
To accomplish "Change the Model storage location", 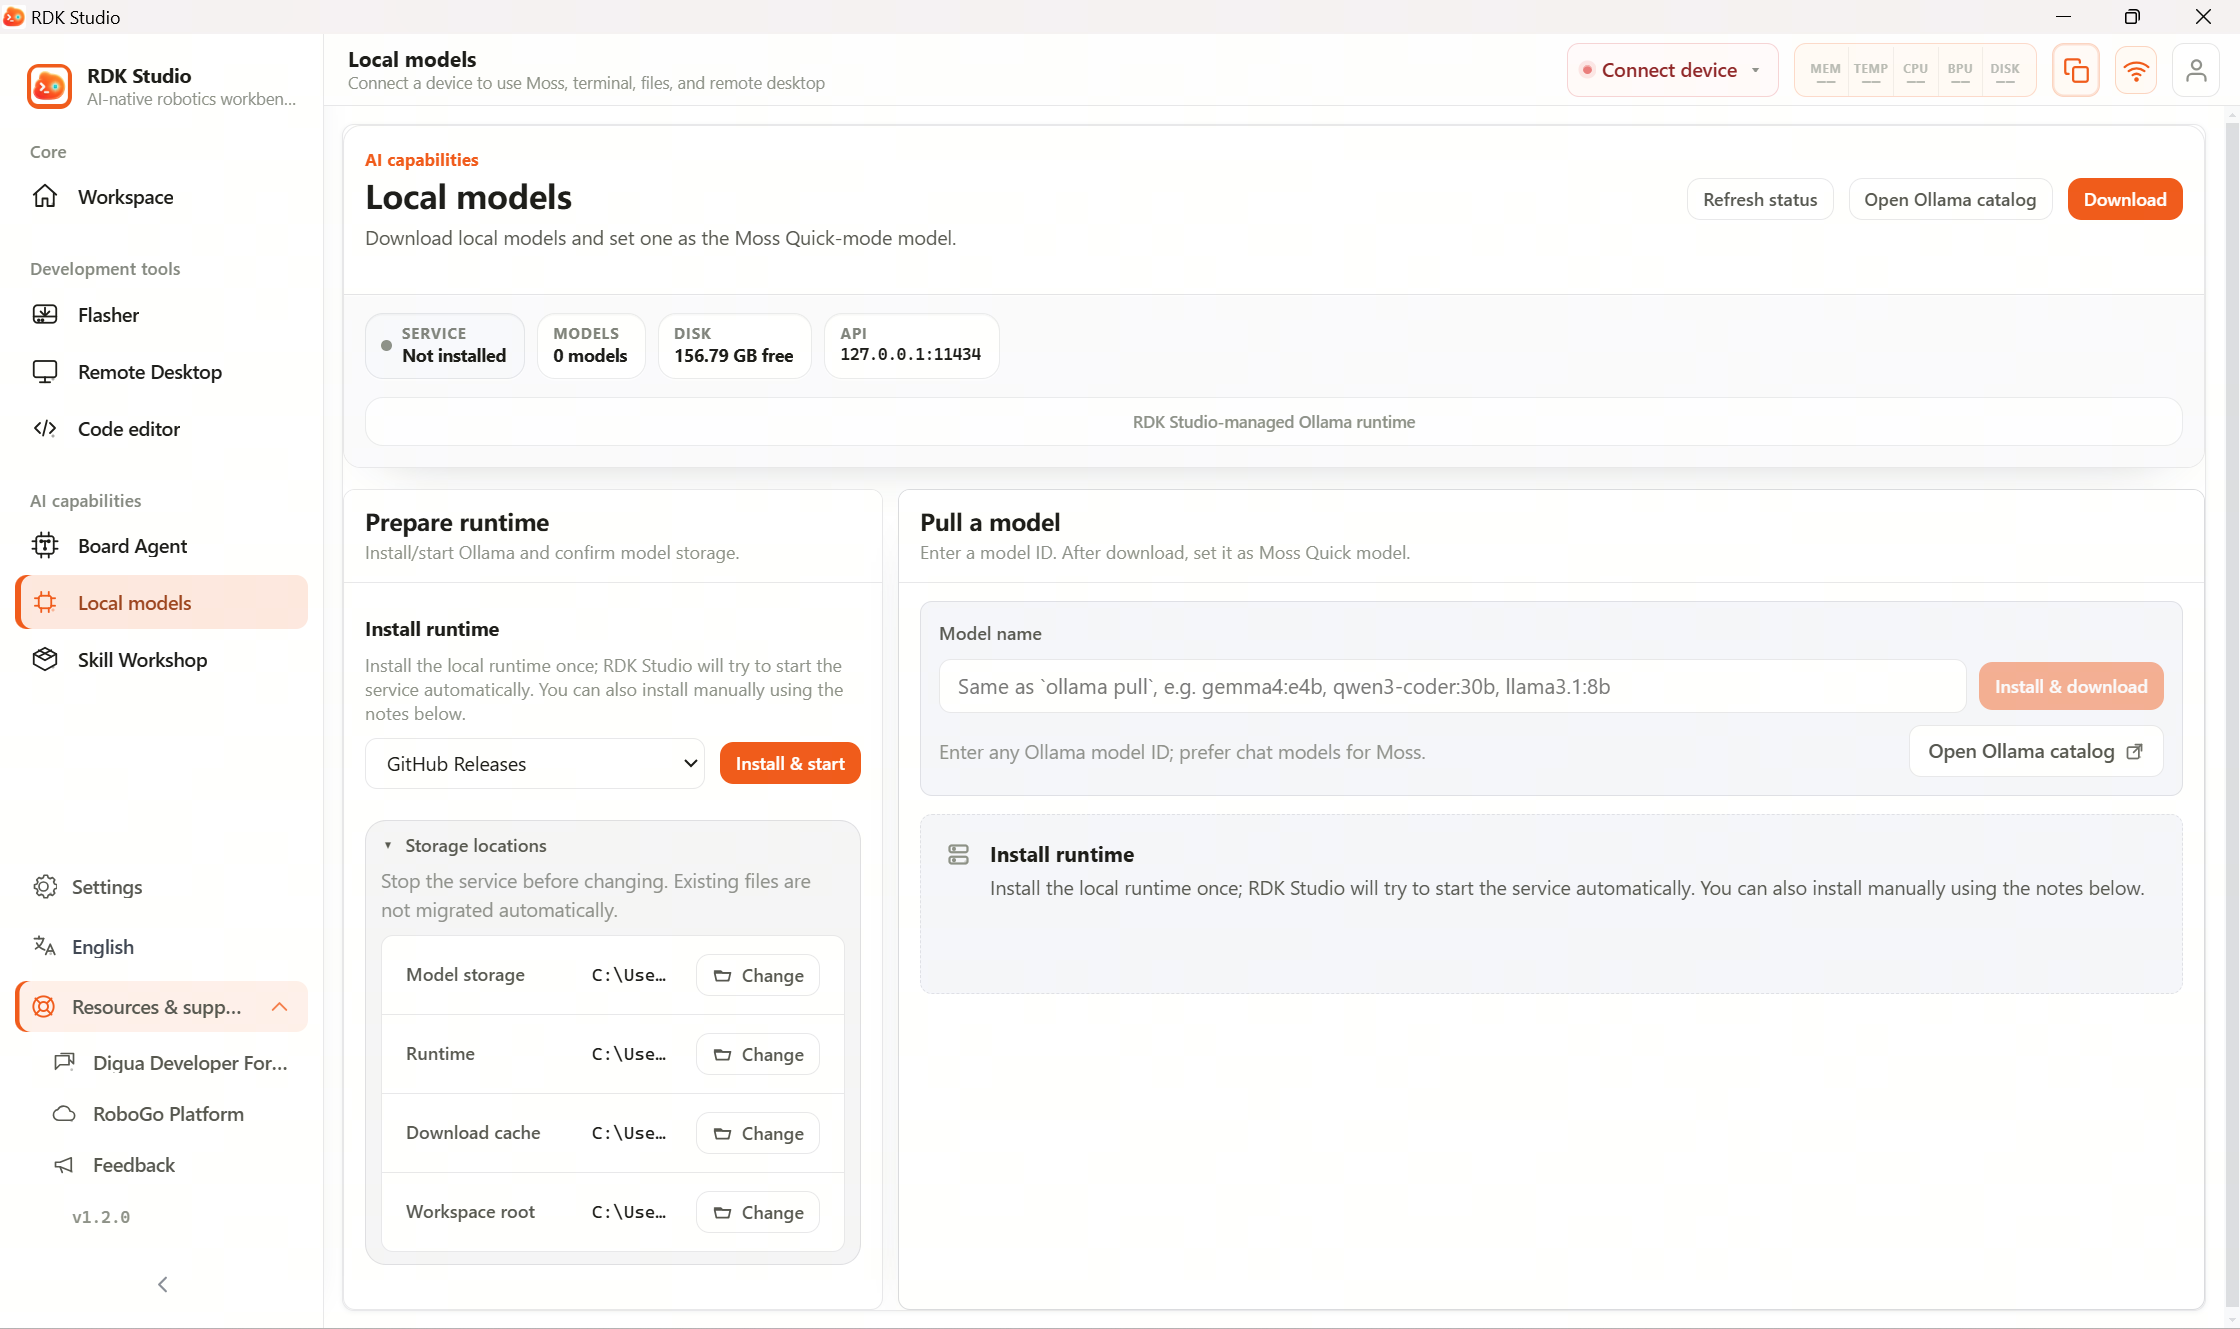I will tap(758, 975).
